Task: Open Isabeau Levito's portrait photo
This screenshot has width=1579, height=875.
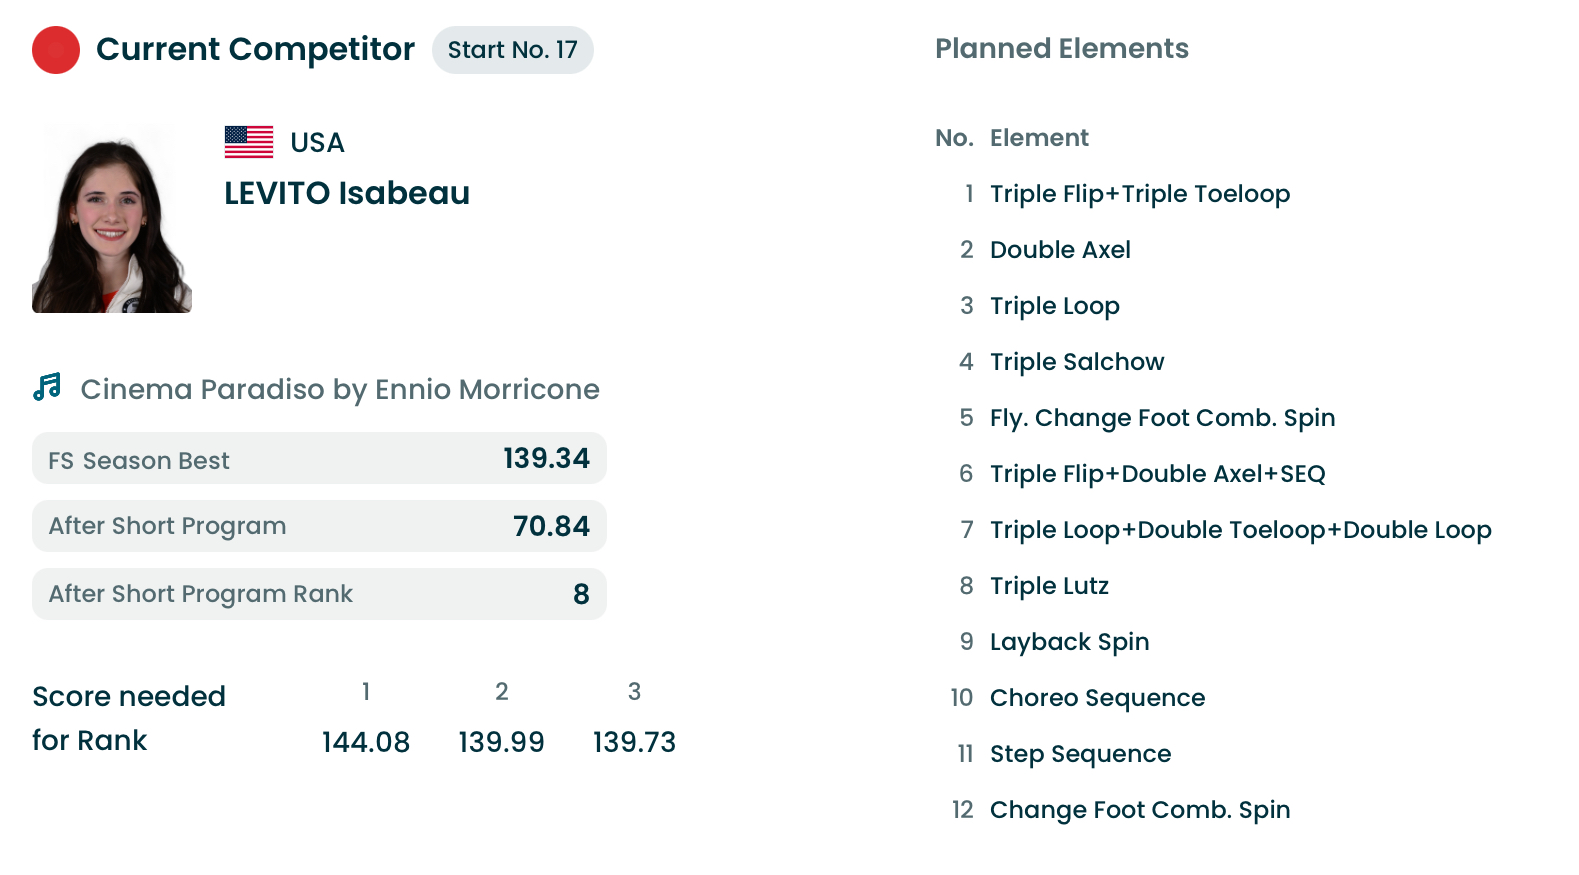Action: click(x=112, y=219)
